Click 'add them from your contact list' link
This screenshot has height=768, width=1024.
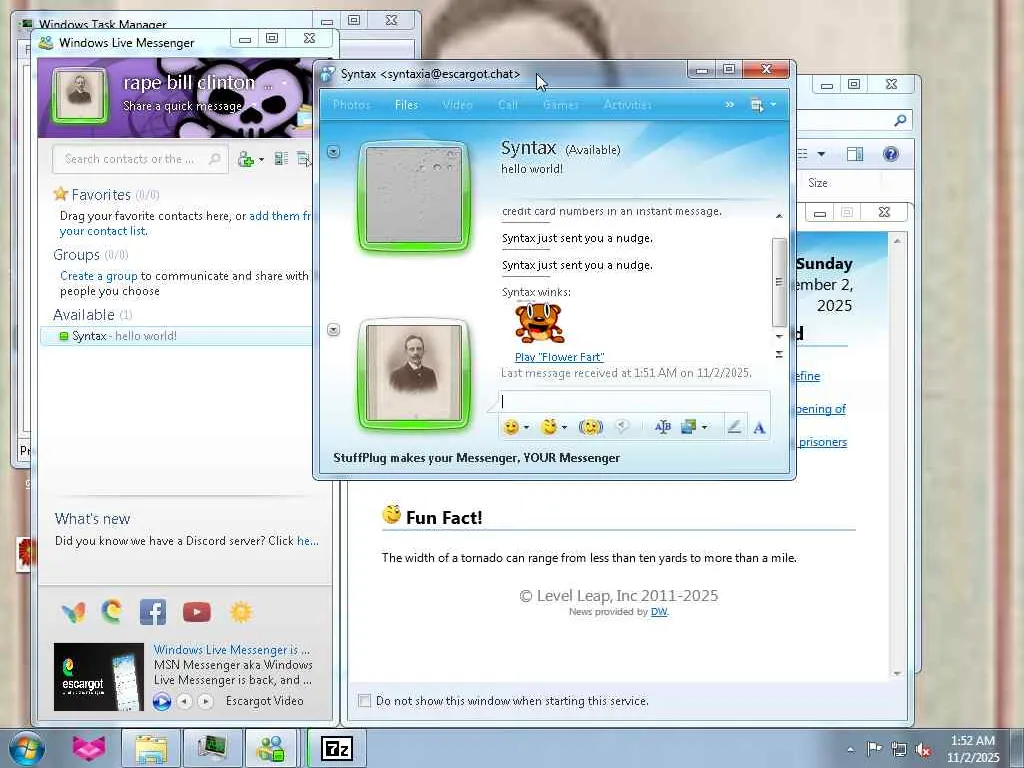click(x=280, y=216)
